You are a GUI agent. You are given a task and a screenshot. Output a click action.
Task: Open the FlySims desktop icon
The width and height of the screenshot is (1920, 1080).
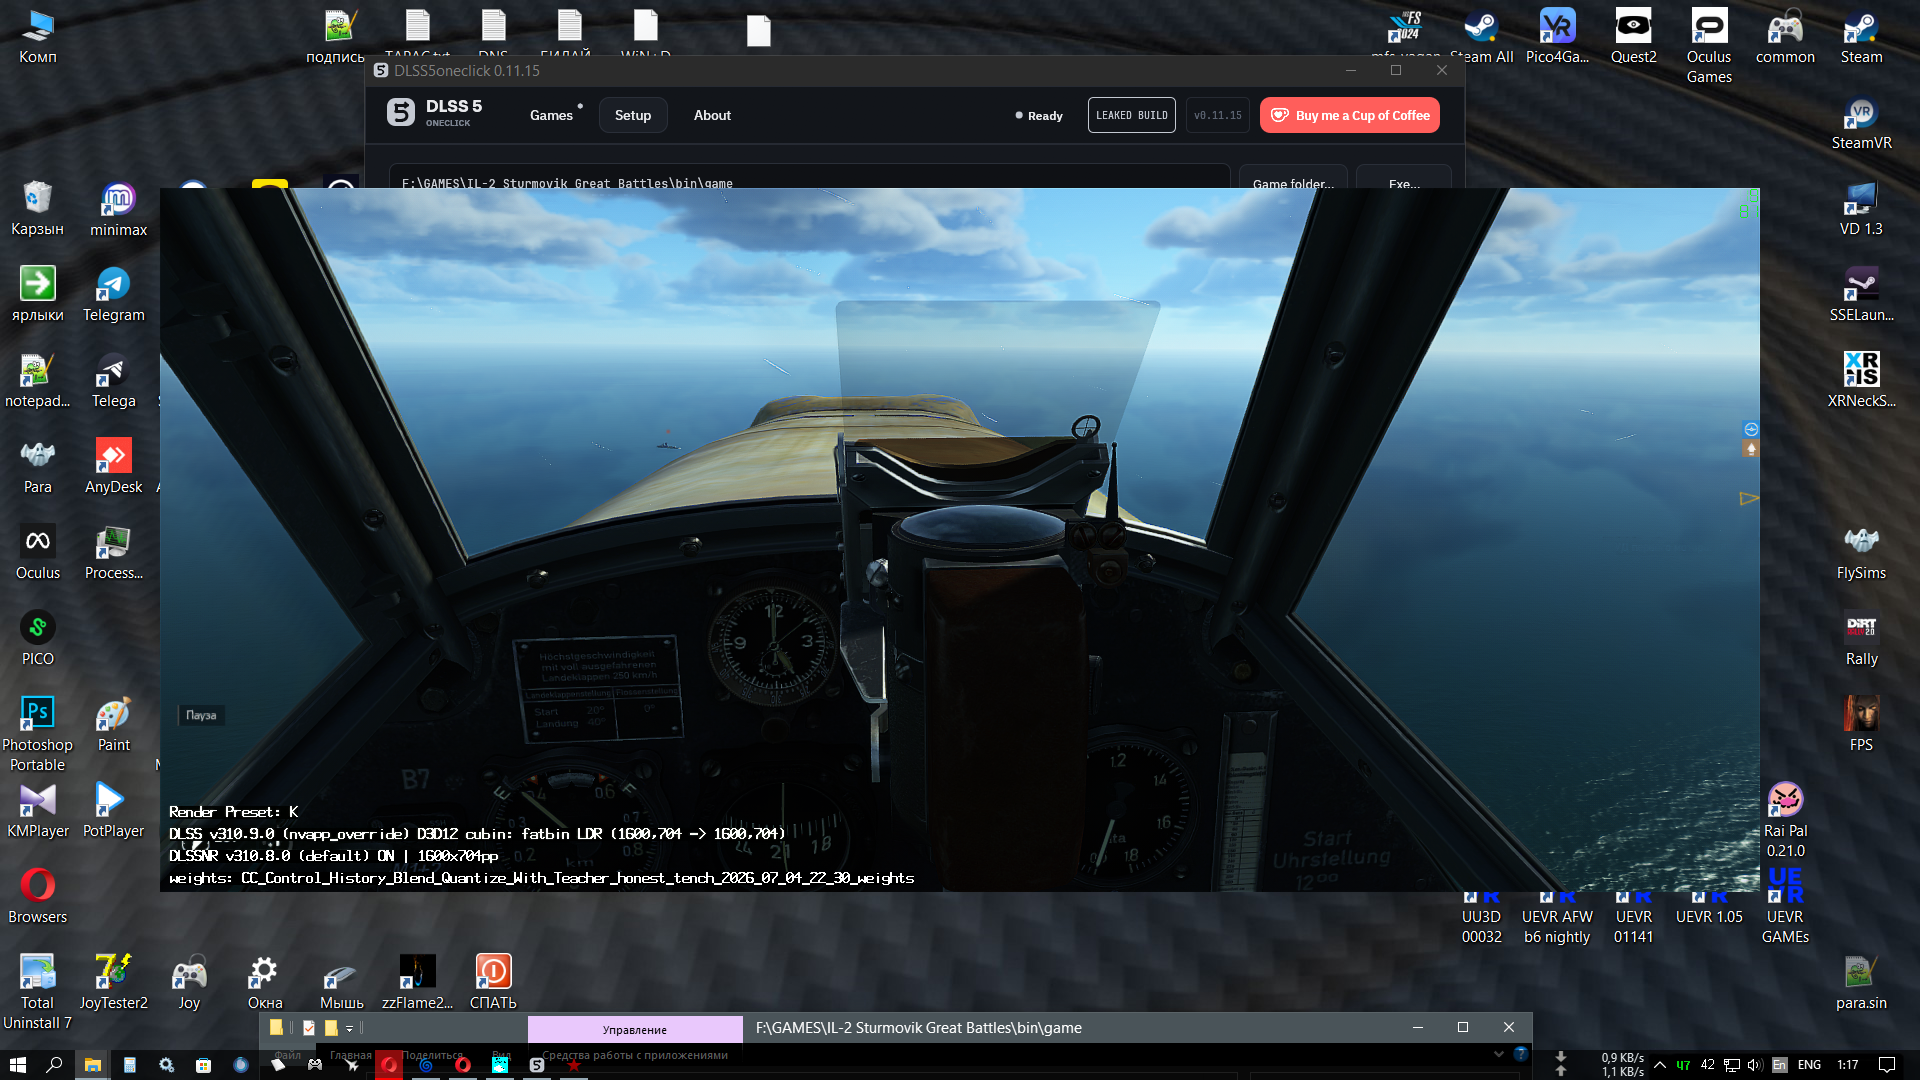coord(1861,553)
